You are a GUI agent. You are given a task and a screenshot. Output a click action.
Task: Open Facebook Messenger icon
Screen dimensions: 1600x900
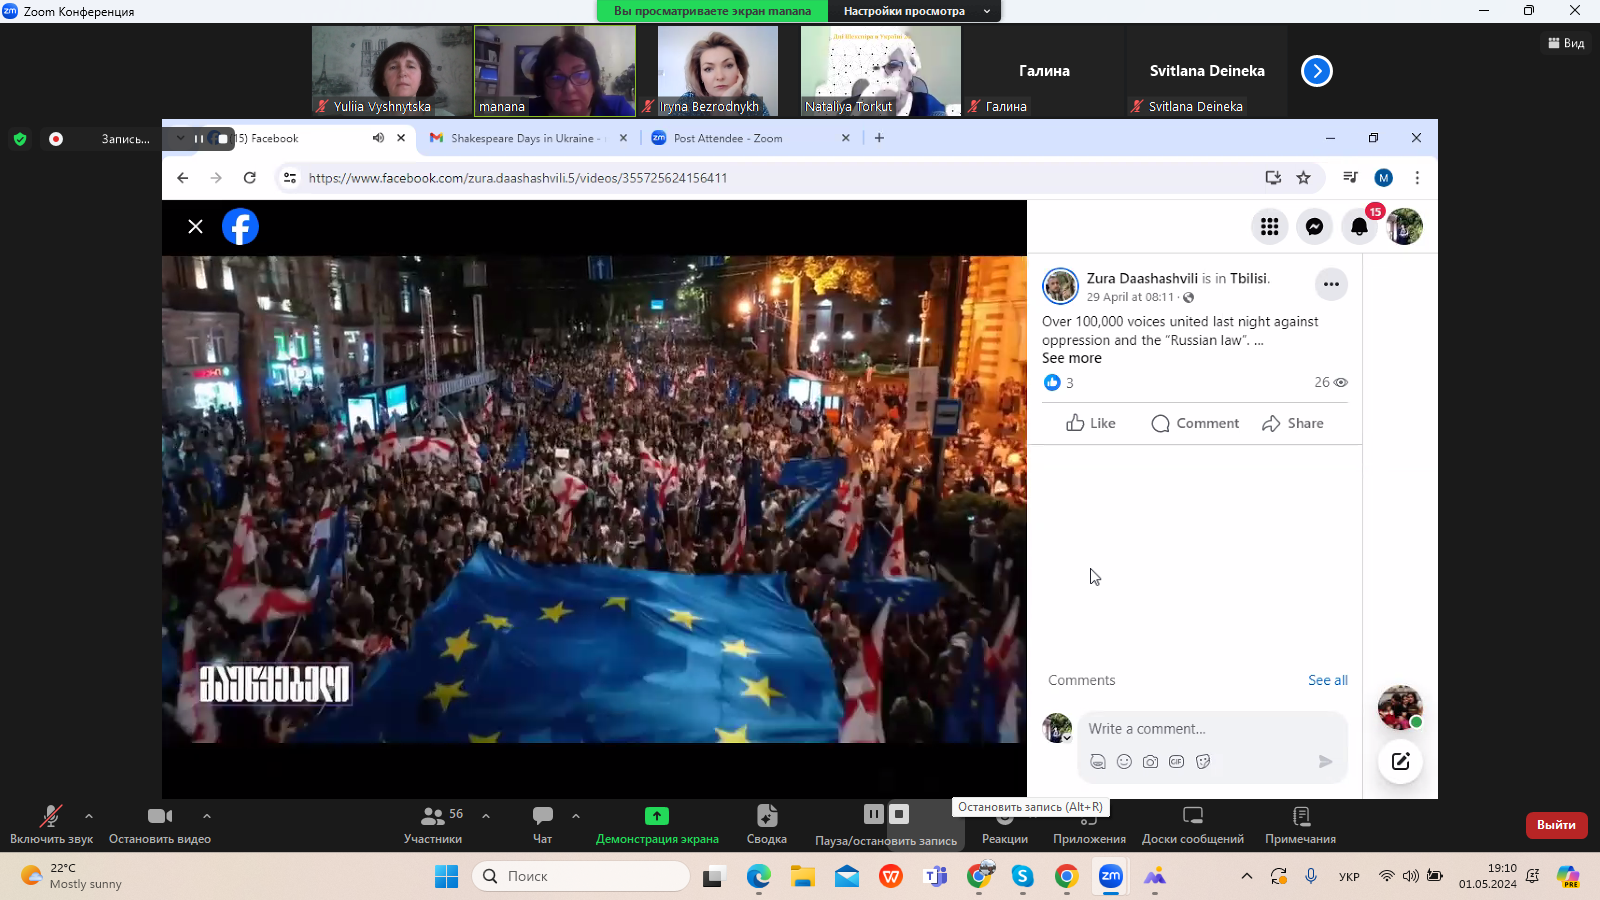[1314, 227]
